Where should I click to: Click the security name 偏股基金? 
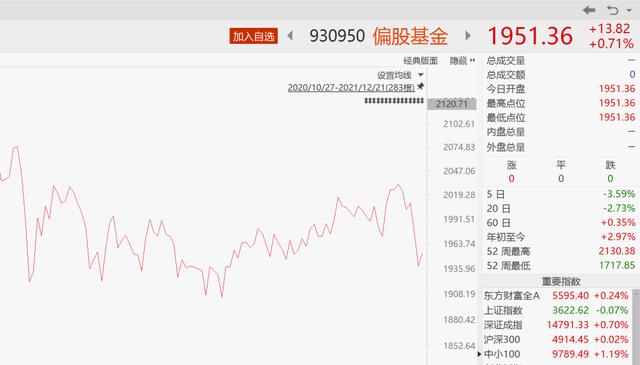tap(410, 36)
